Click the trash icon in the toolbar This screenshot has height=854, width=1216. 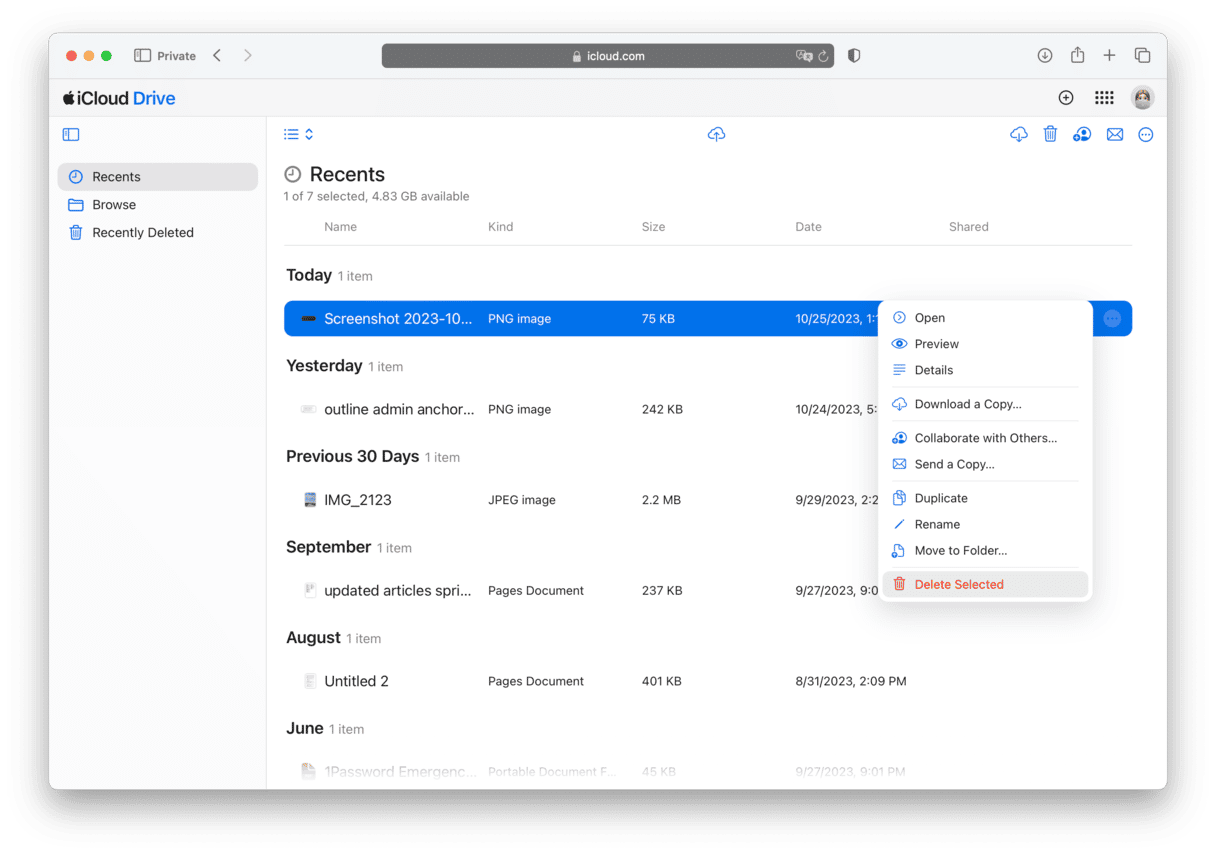click(x=1050, y=134)
